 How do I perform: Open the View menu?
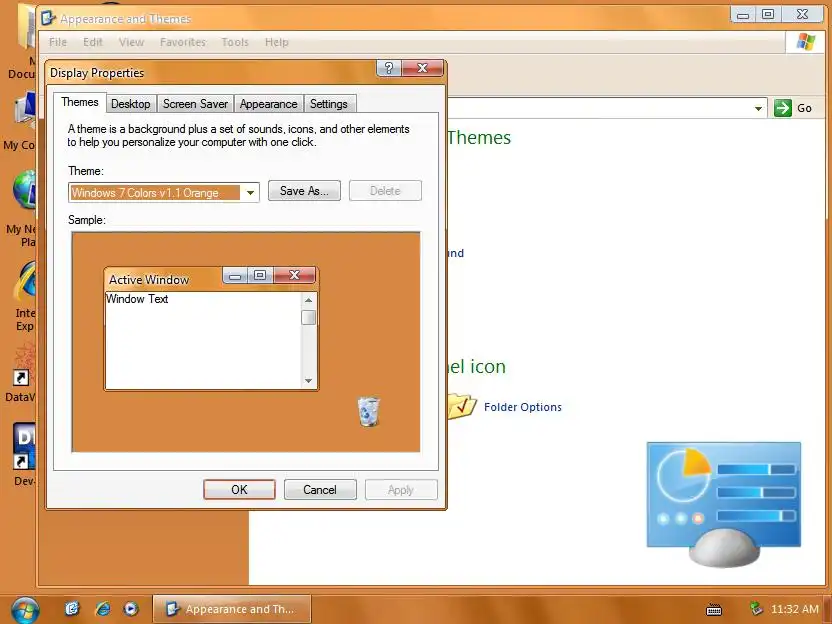pos(131,42)
